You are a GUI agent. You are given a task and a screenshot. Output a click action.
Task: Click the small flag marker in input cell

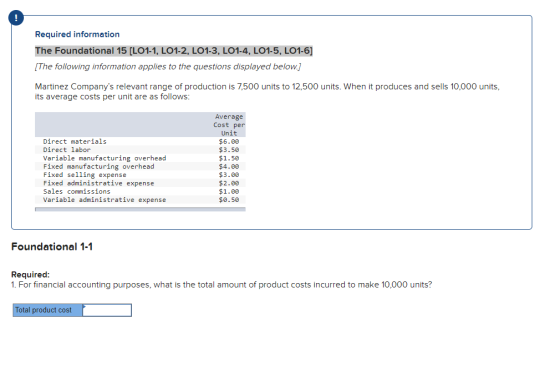[x=84, y=306]
